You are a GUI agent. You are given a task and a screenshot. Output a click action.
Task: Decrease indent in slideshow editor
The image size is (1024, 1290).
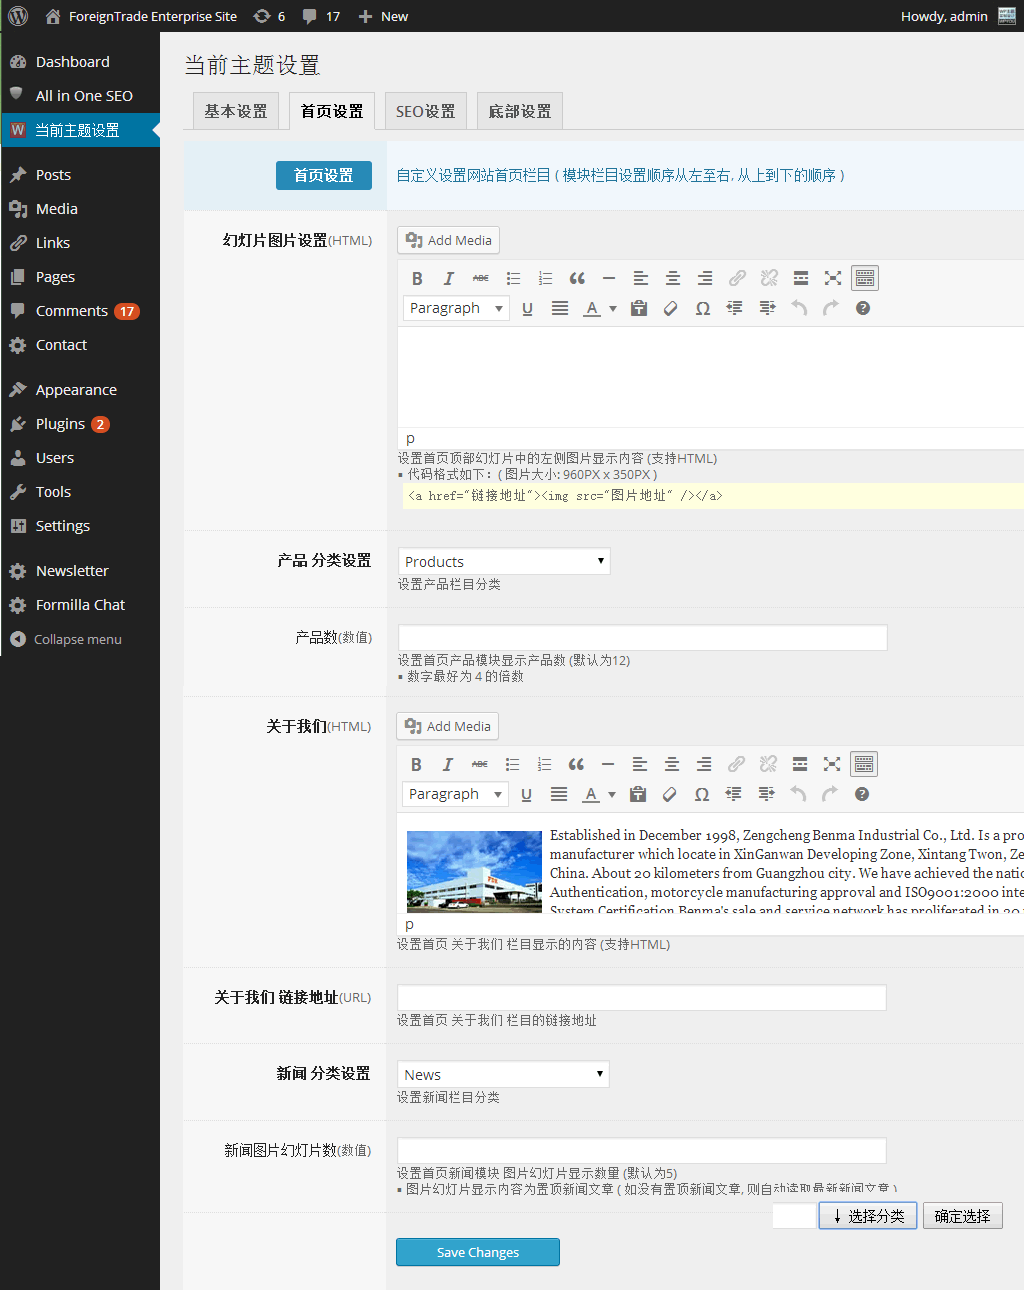(x=735, y=308)
